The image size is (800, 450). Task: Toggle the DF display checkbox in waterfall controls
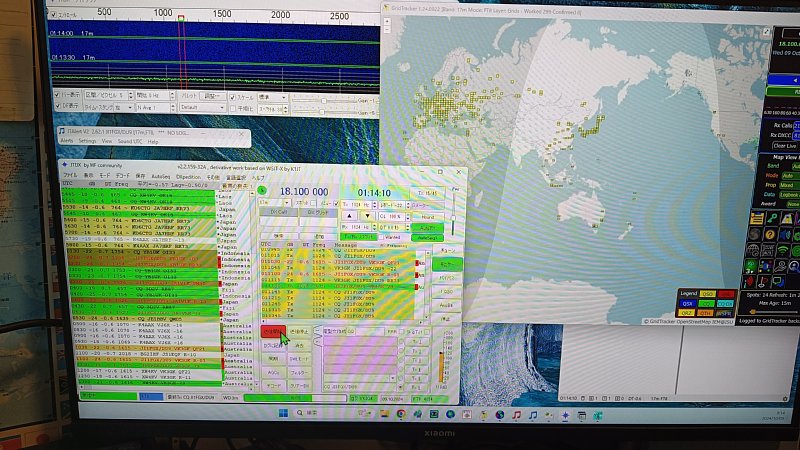click(57, 106)
